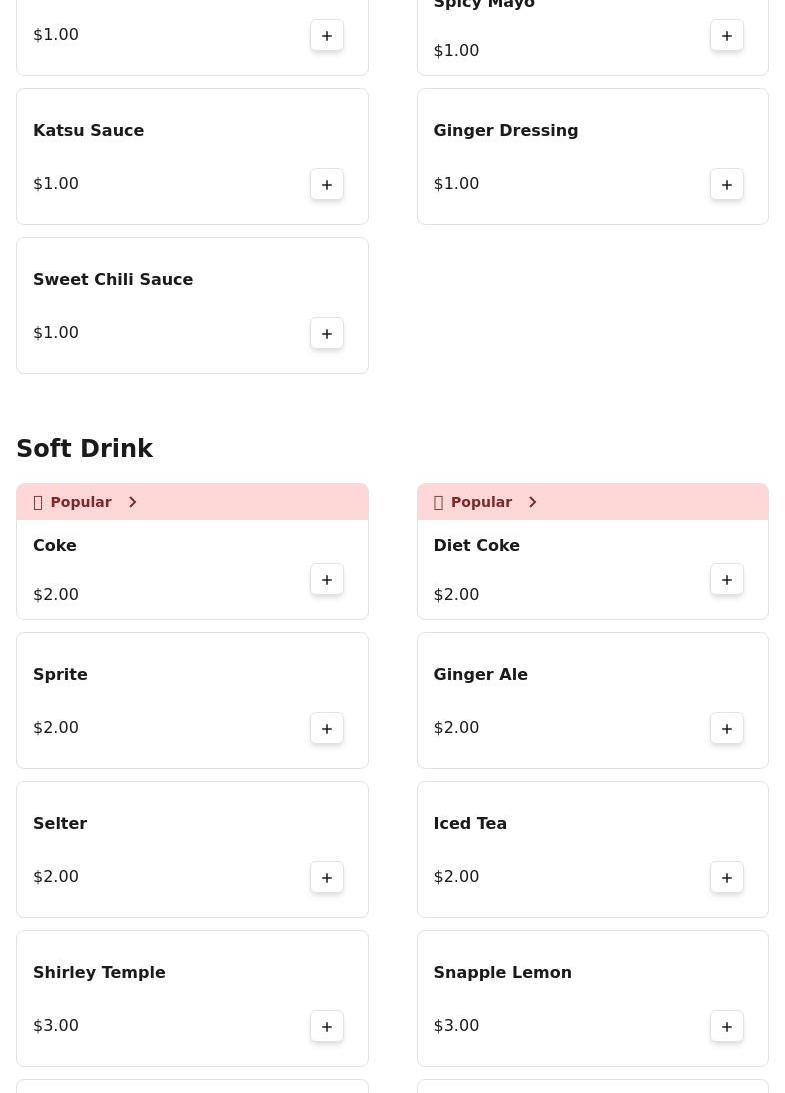Add Iced Tea using the plus icon
Screen dimensions: 785x1093
tap(727, 877)
